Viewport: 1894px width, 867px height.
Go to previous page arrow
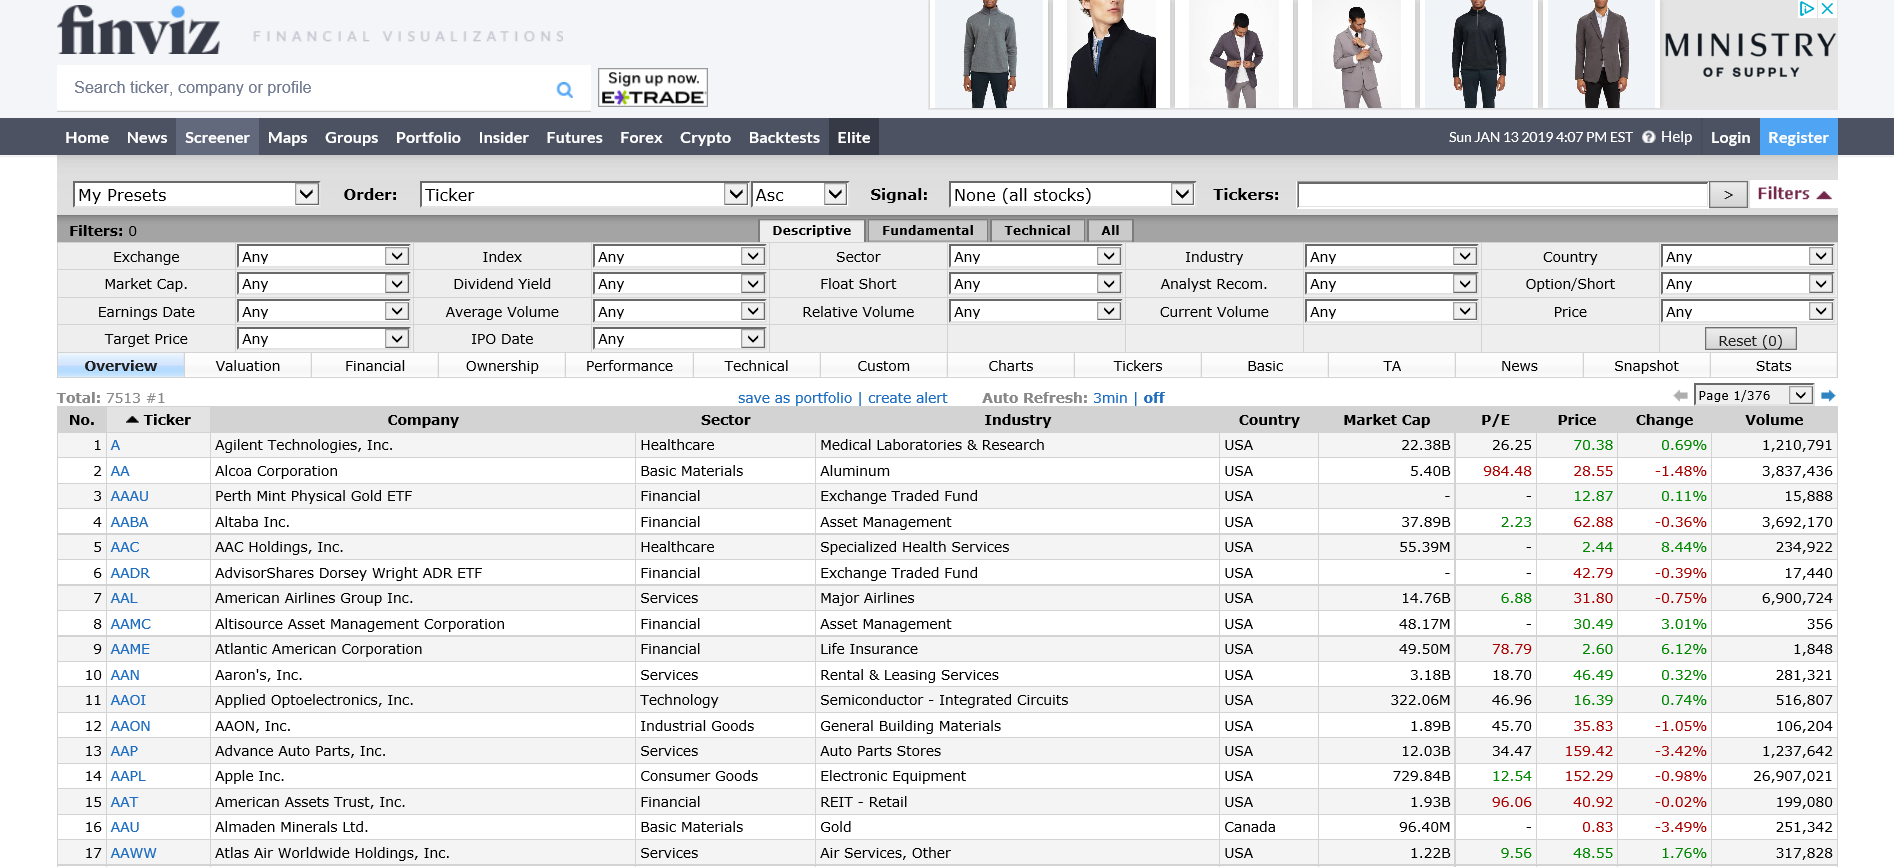point(1681,396)
